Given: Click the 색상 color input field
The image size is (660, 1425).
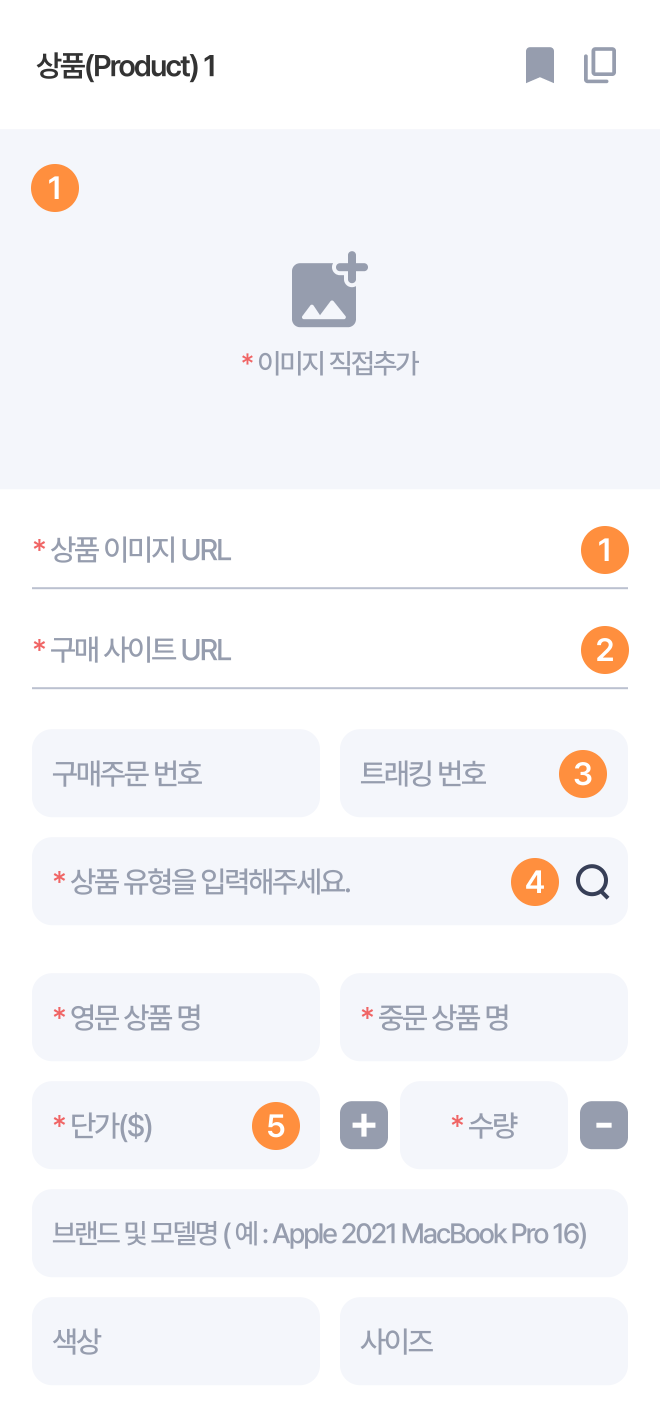Looking at the screenshot, I should [x=176, y=1341].
